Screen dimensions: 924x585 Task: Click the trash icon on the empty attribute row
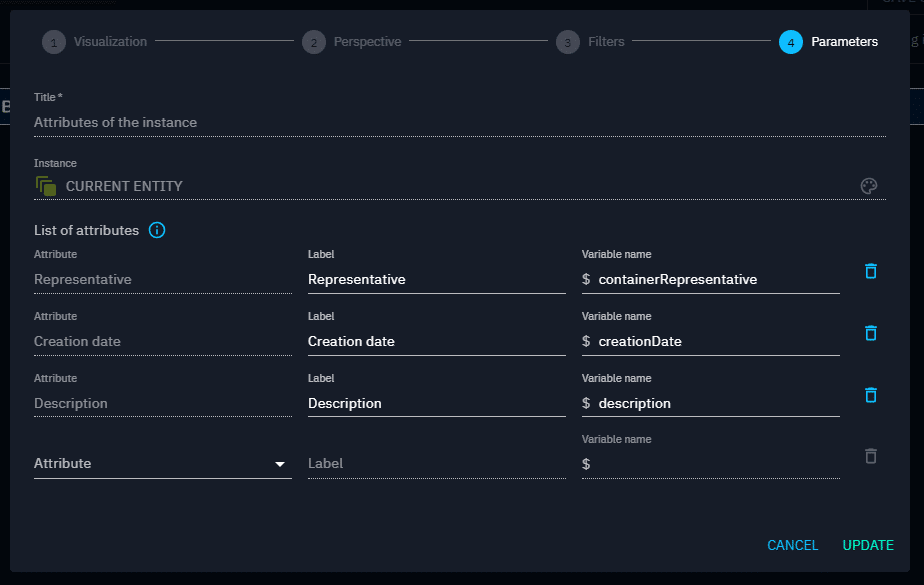(869, 455)
